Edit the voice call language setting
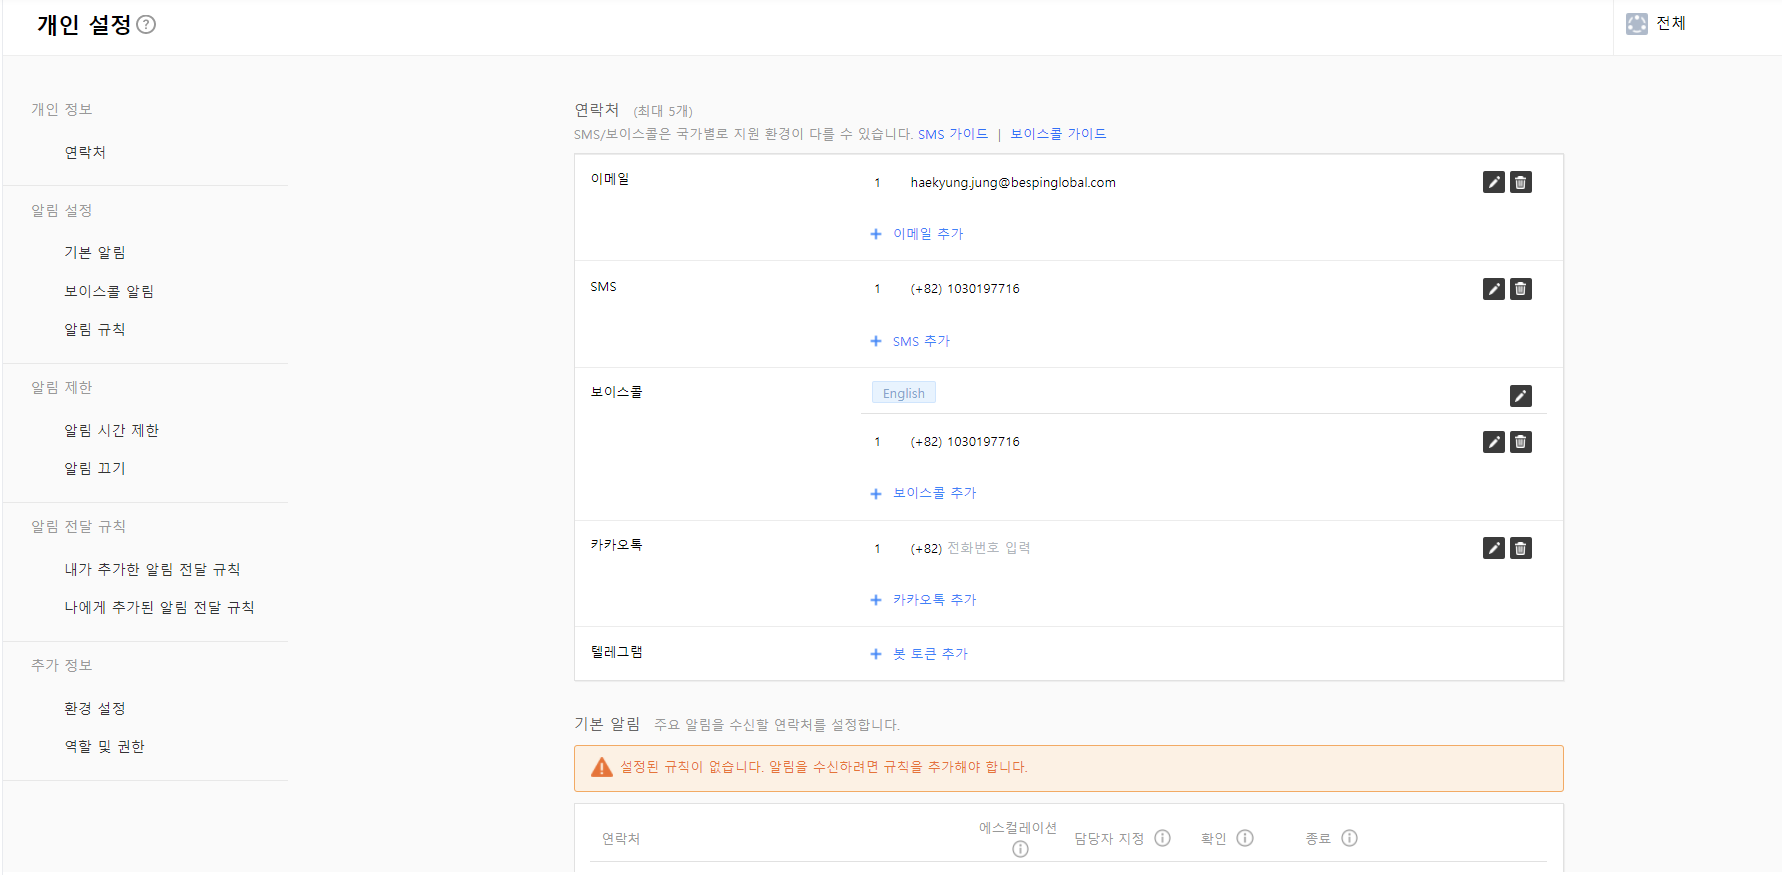Viewport: 1782px width, 875px height. [x=1520, y=396]
